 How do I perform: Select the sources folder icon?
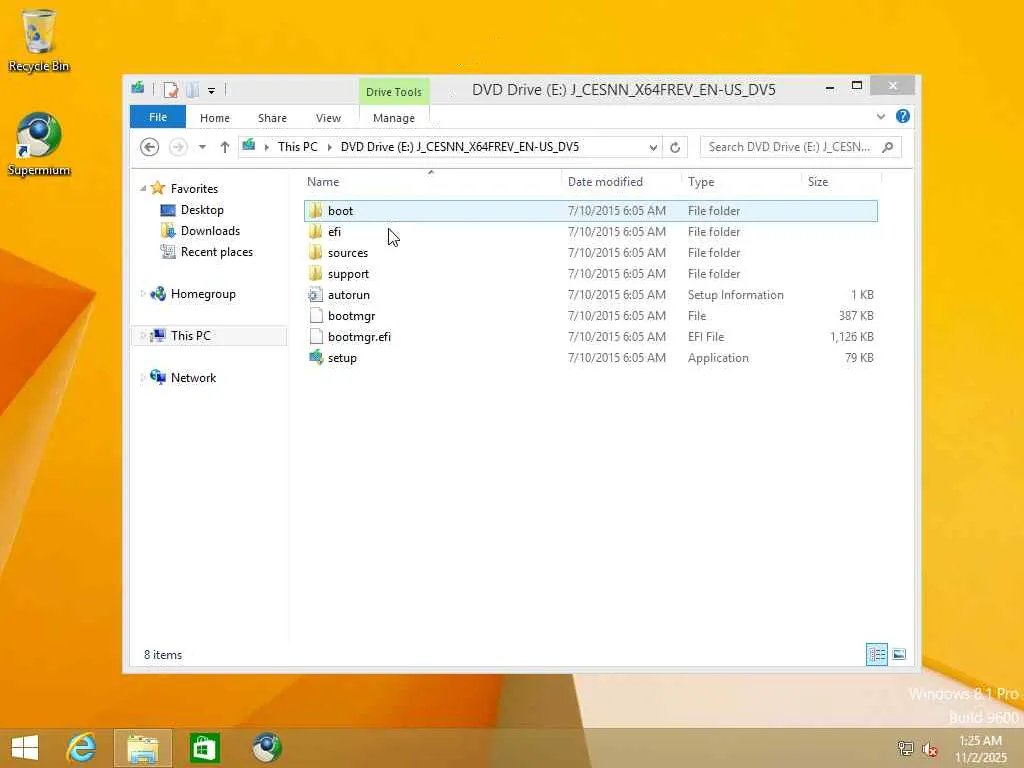click(315, 252)
